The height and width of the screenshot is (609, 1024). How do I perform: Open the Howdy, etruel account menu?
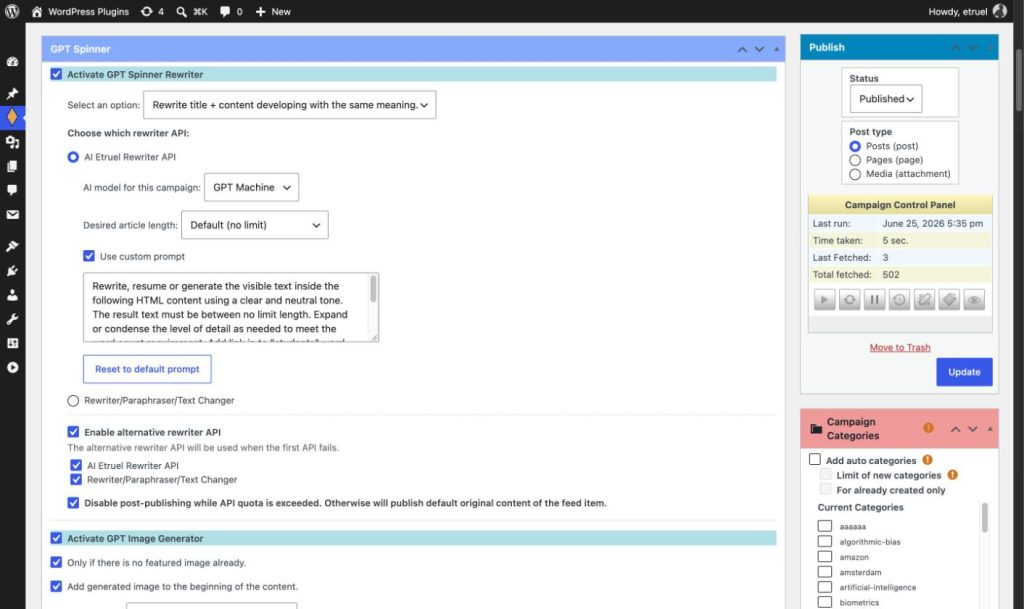(967, 11)
